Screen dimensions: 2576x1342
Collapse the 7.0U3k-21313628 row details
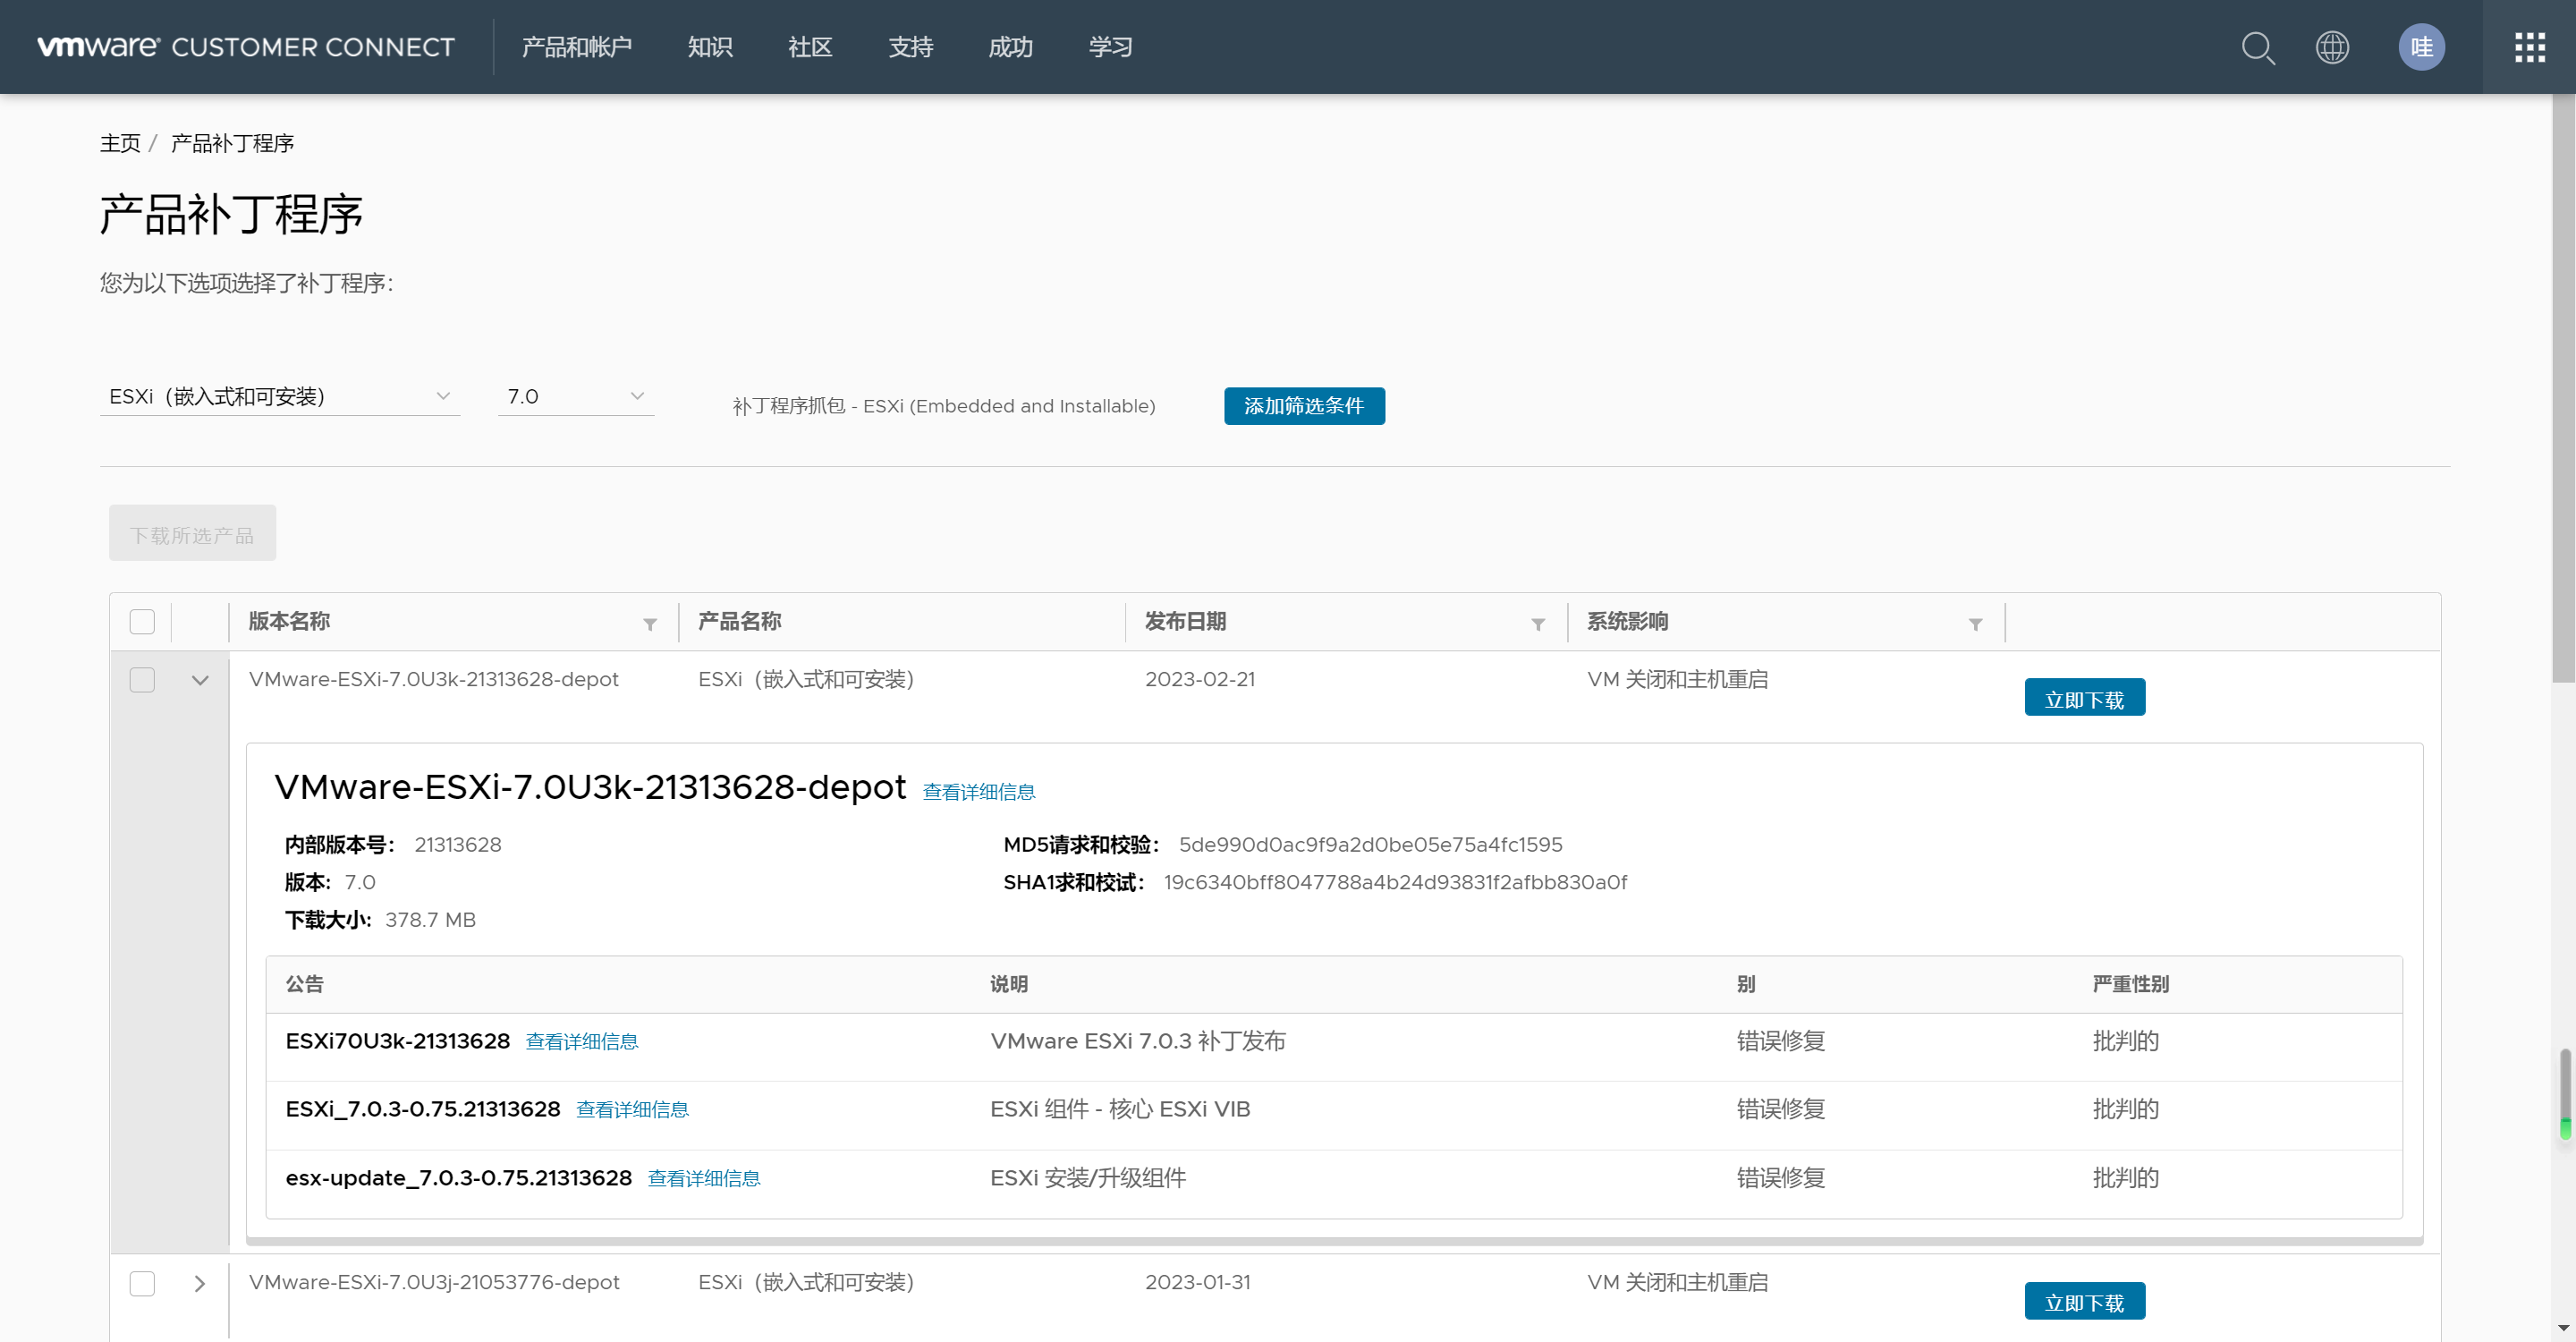(200, 680)
